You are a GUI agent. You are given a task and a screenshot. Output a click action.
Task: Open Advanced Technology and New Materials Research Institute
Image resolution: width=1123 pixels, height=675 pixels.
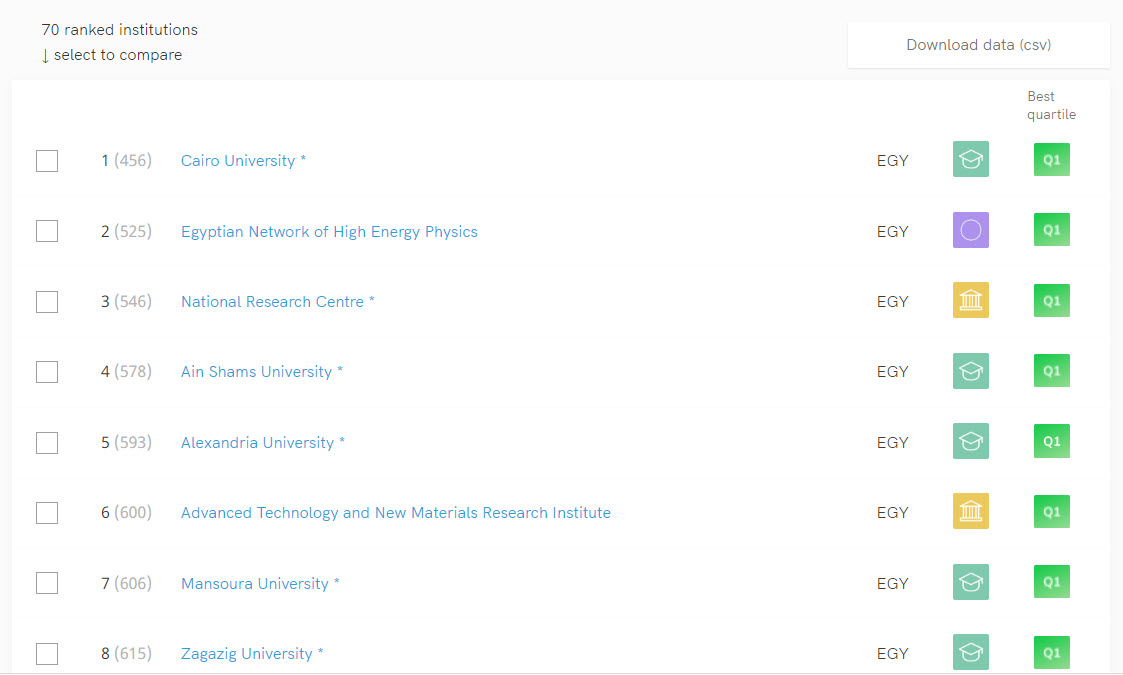click(x=395, y=513)
